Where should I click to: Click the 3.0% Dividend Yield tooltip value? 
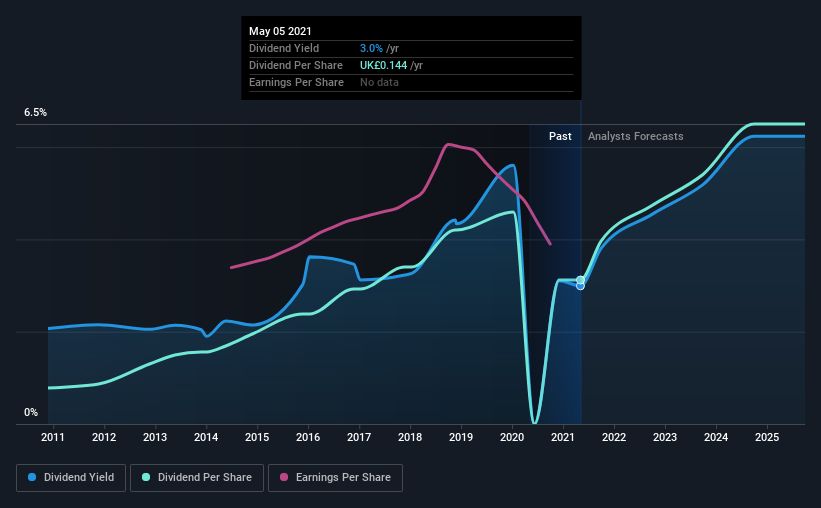coord(371,48)
